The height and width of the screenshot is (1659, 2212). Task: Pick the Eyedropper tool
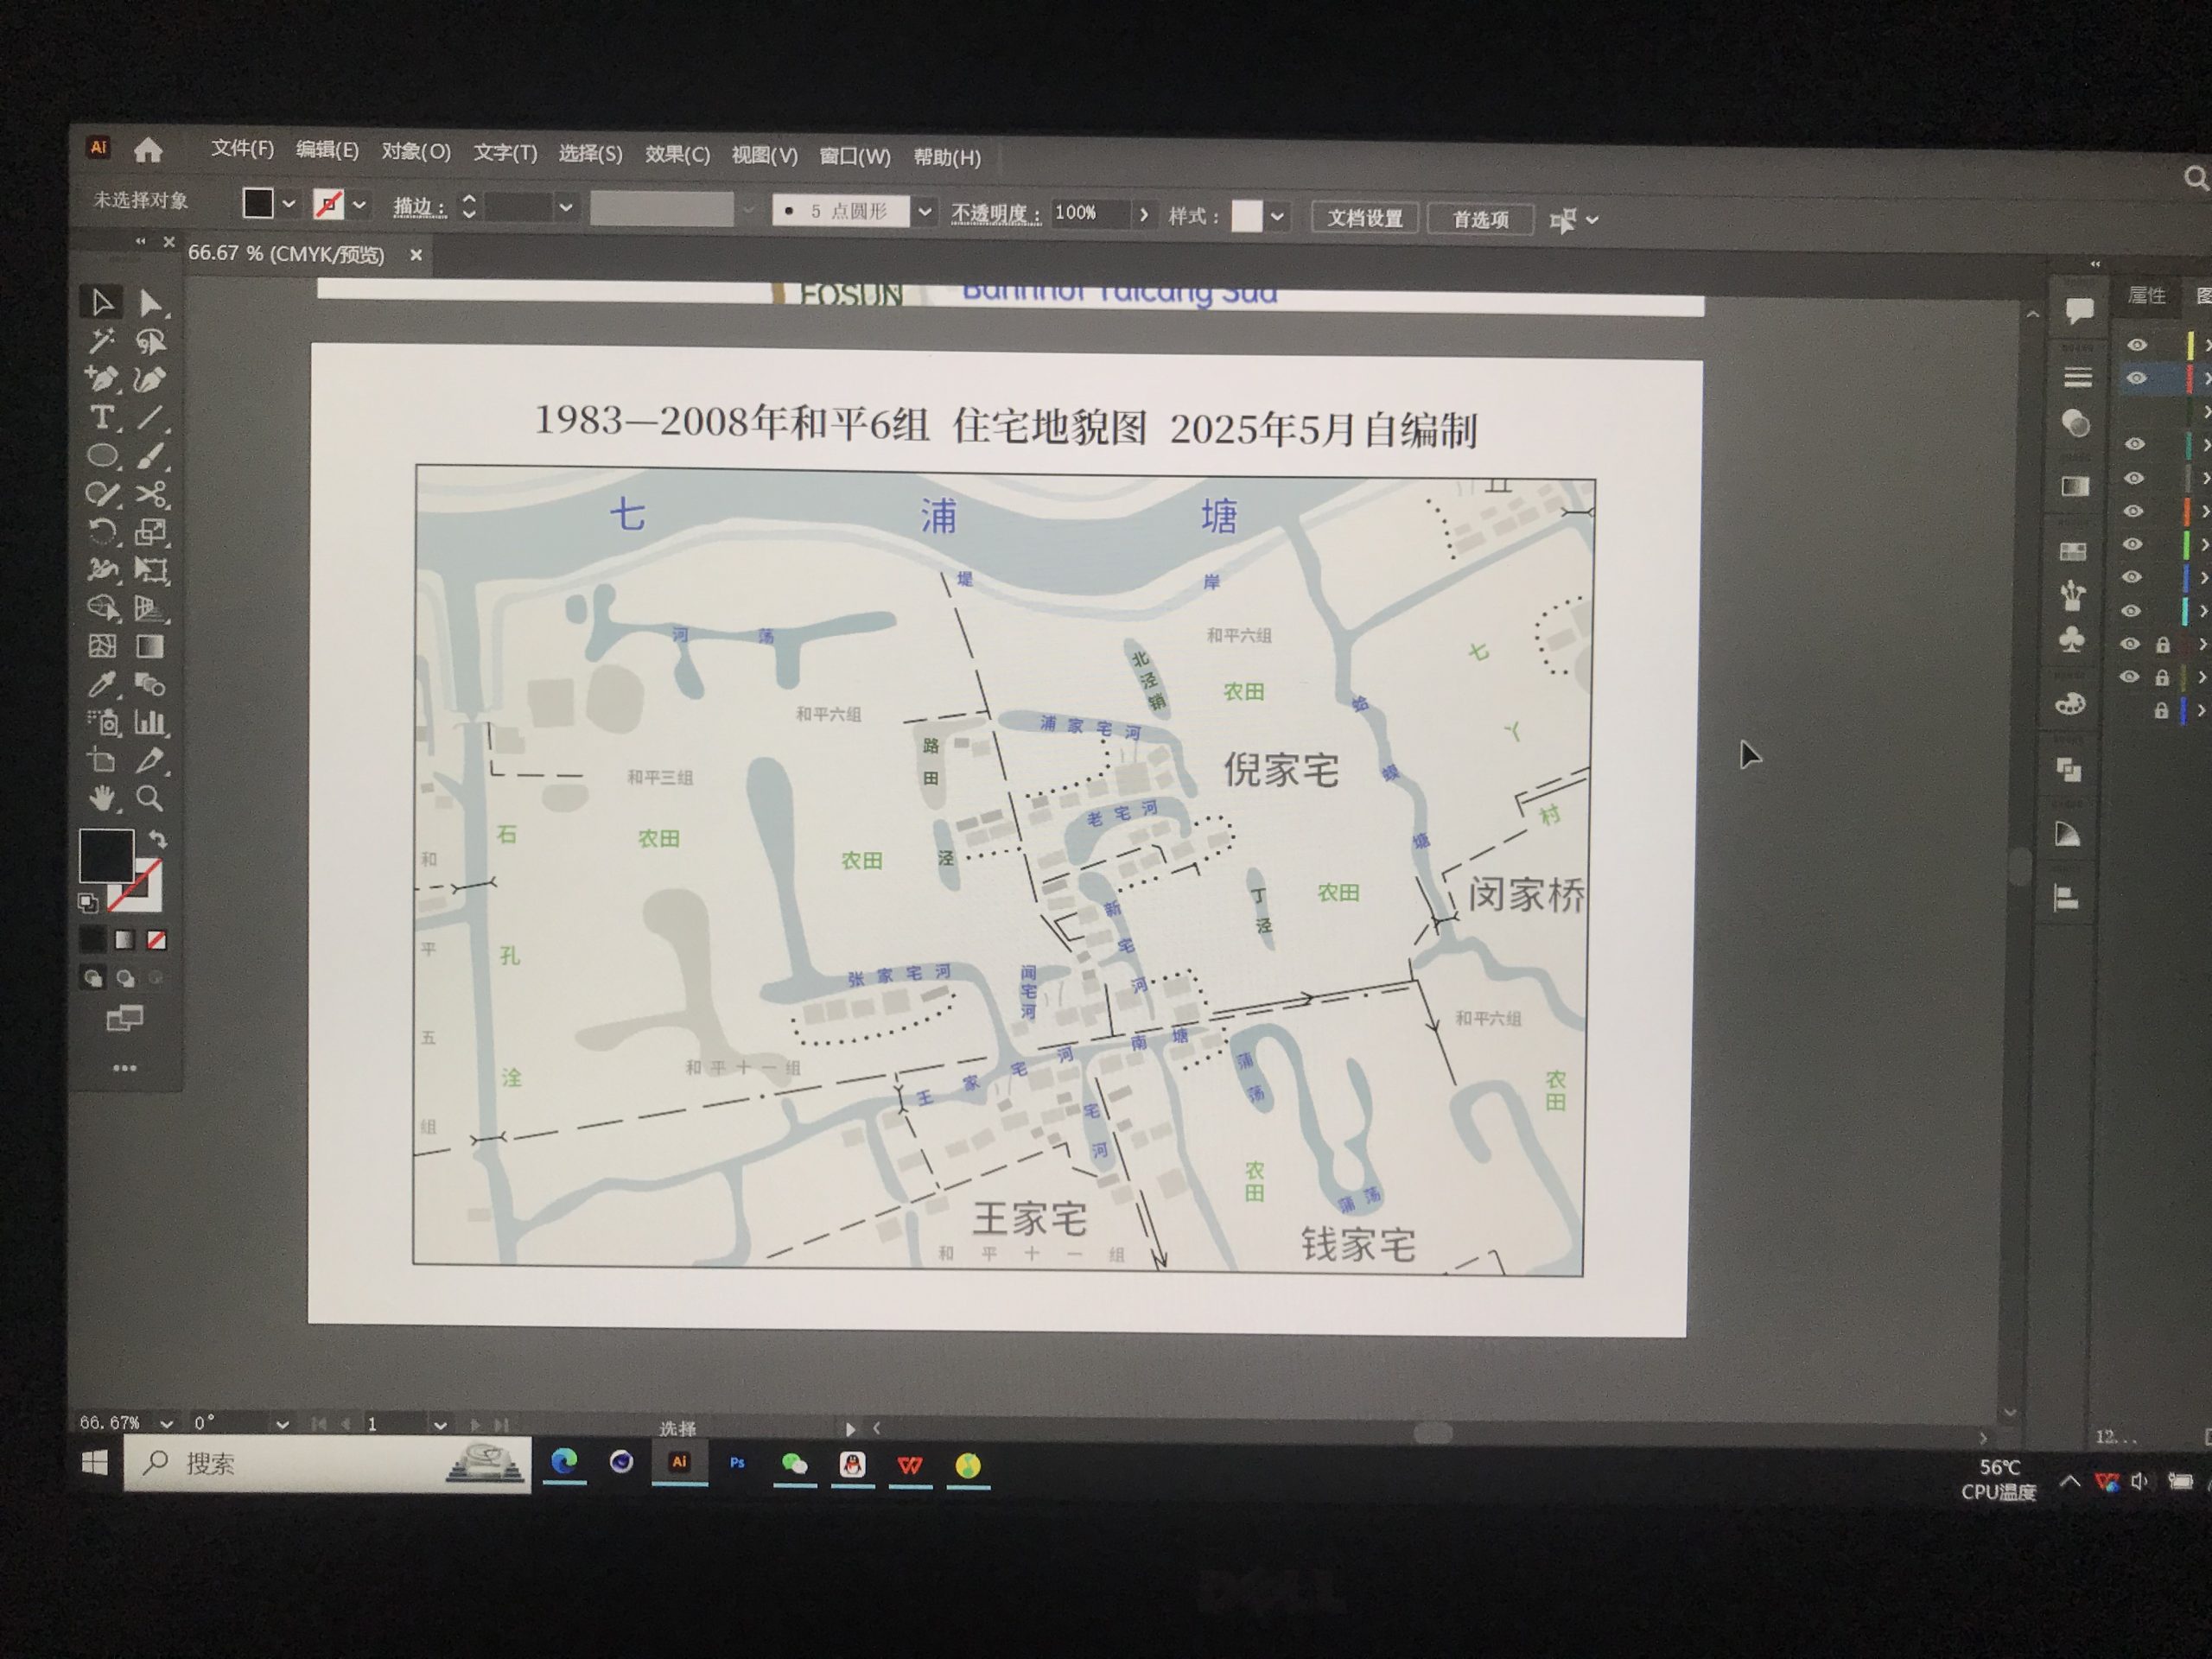[101, 685]
